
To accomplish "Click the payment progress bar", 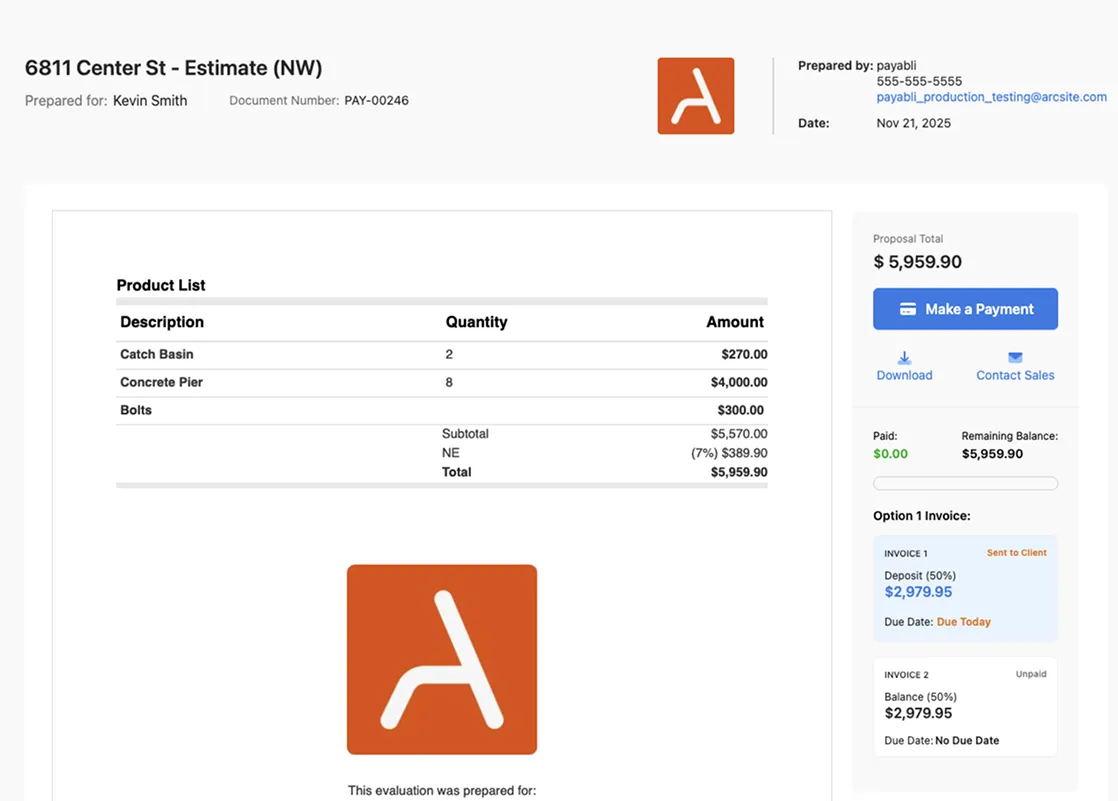I will click(x=965, y=484).
